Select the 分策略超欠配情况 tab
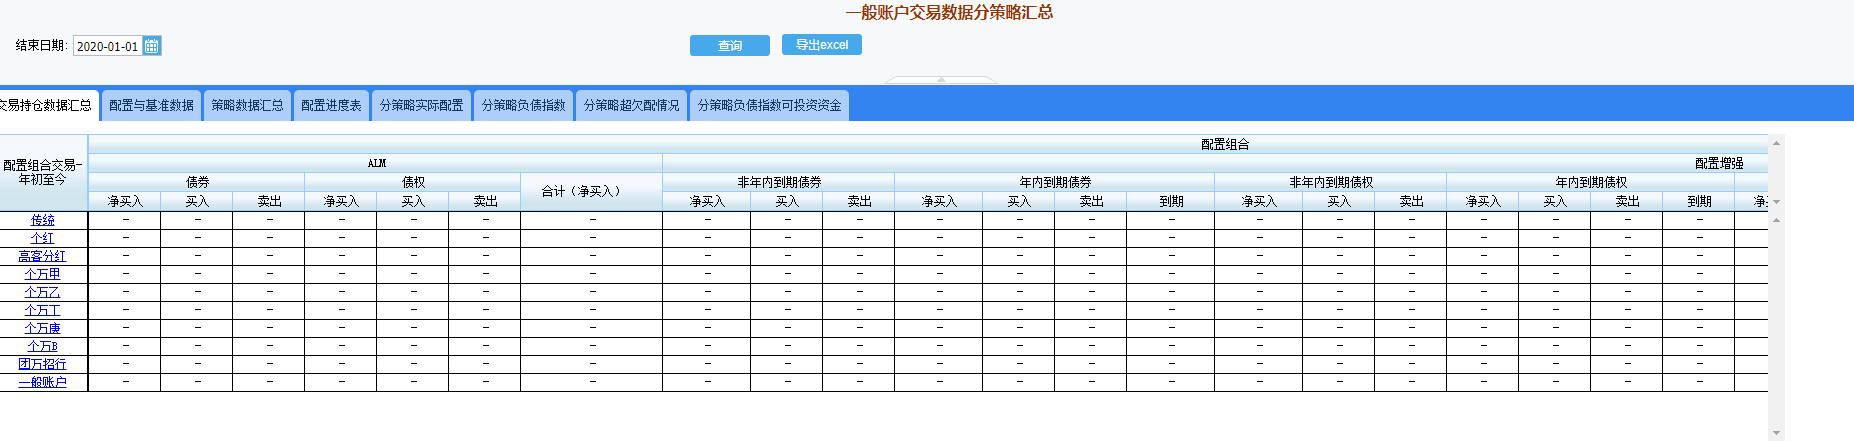The width and height of the screenshot is (1854, 441). pos(631,105)
